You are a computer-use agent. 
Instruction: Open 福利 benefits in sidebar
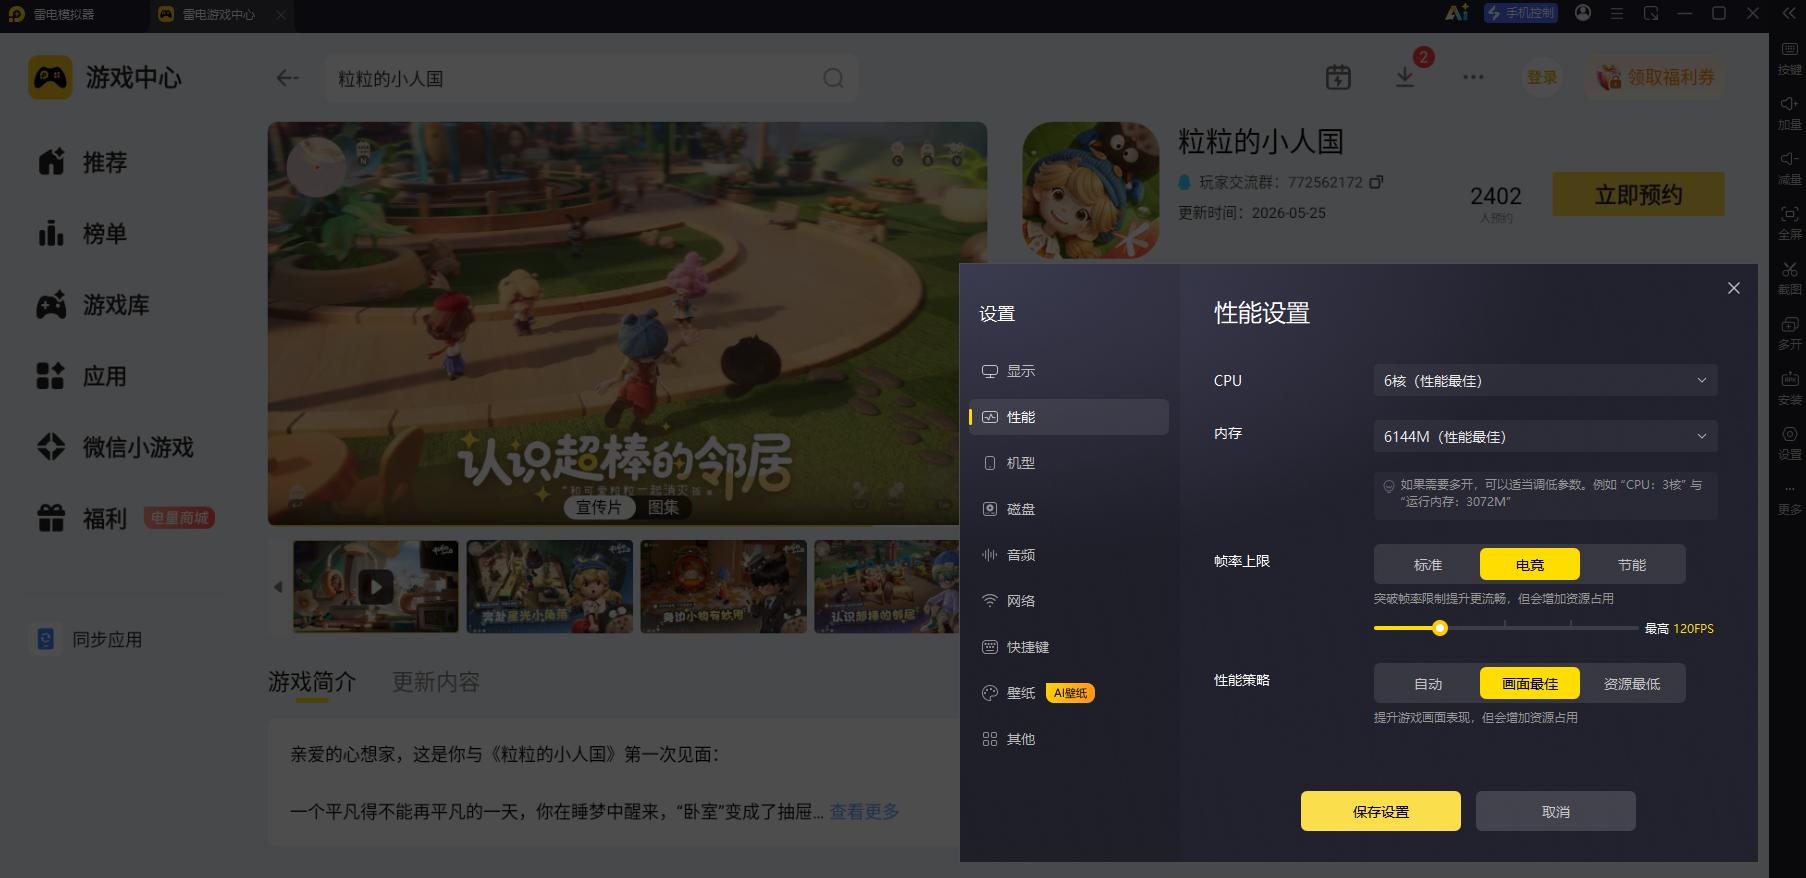[x=83, y=518]
